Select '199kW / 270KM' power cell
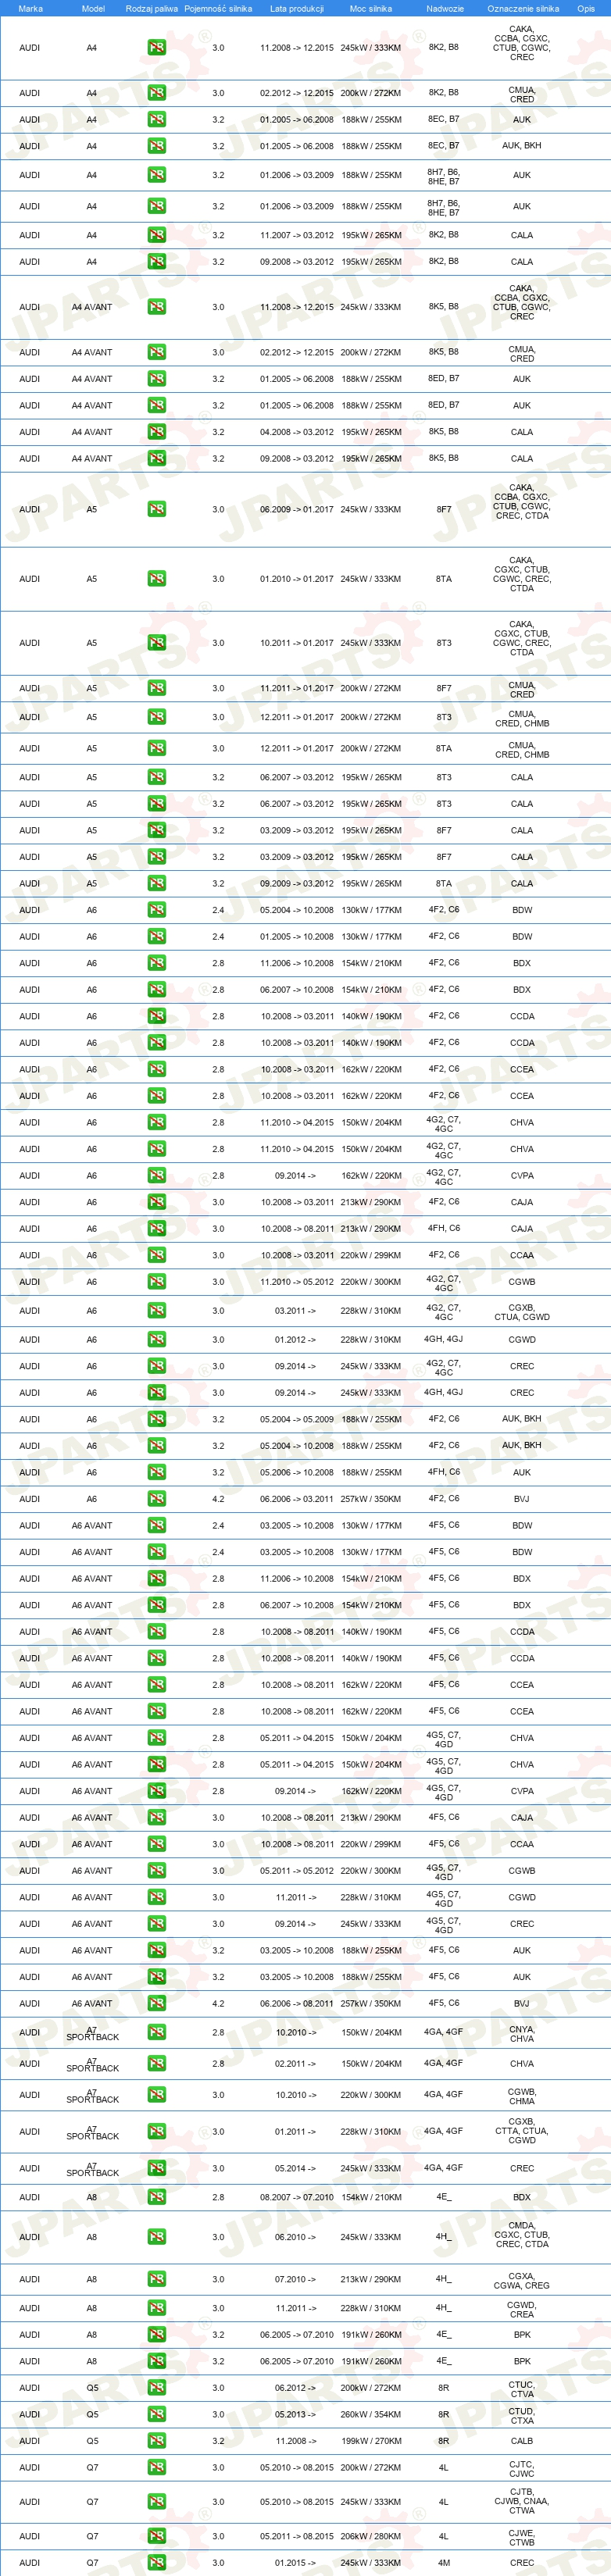The image size is (611, 2576). [x=371, y=2441]
